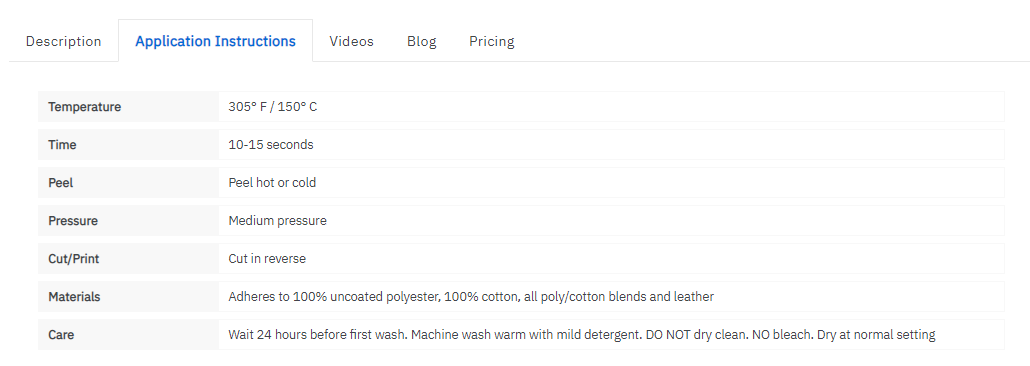
Task: Select the Time row label
Action: pyautogui.click(x=62, y=145)
